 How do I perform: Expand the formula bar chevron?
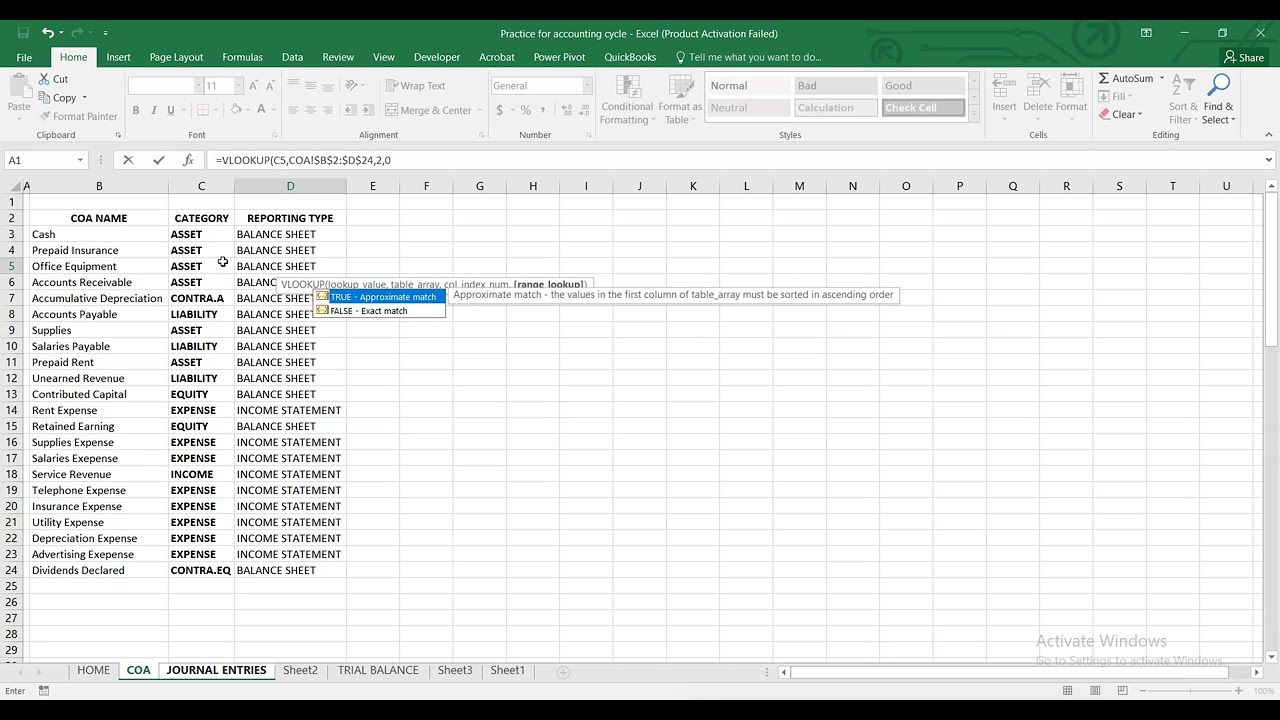click(1268, 160)
